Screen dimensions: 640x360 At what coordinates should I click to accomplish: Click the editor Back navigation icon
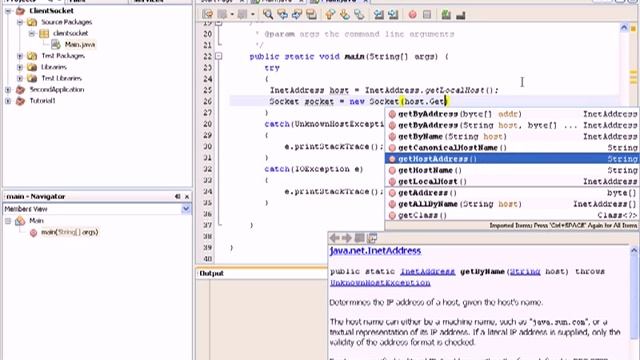[x=222, y=15]
